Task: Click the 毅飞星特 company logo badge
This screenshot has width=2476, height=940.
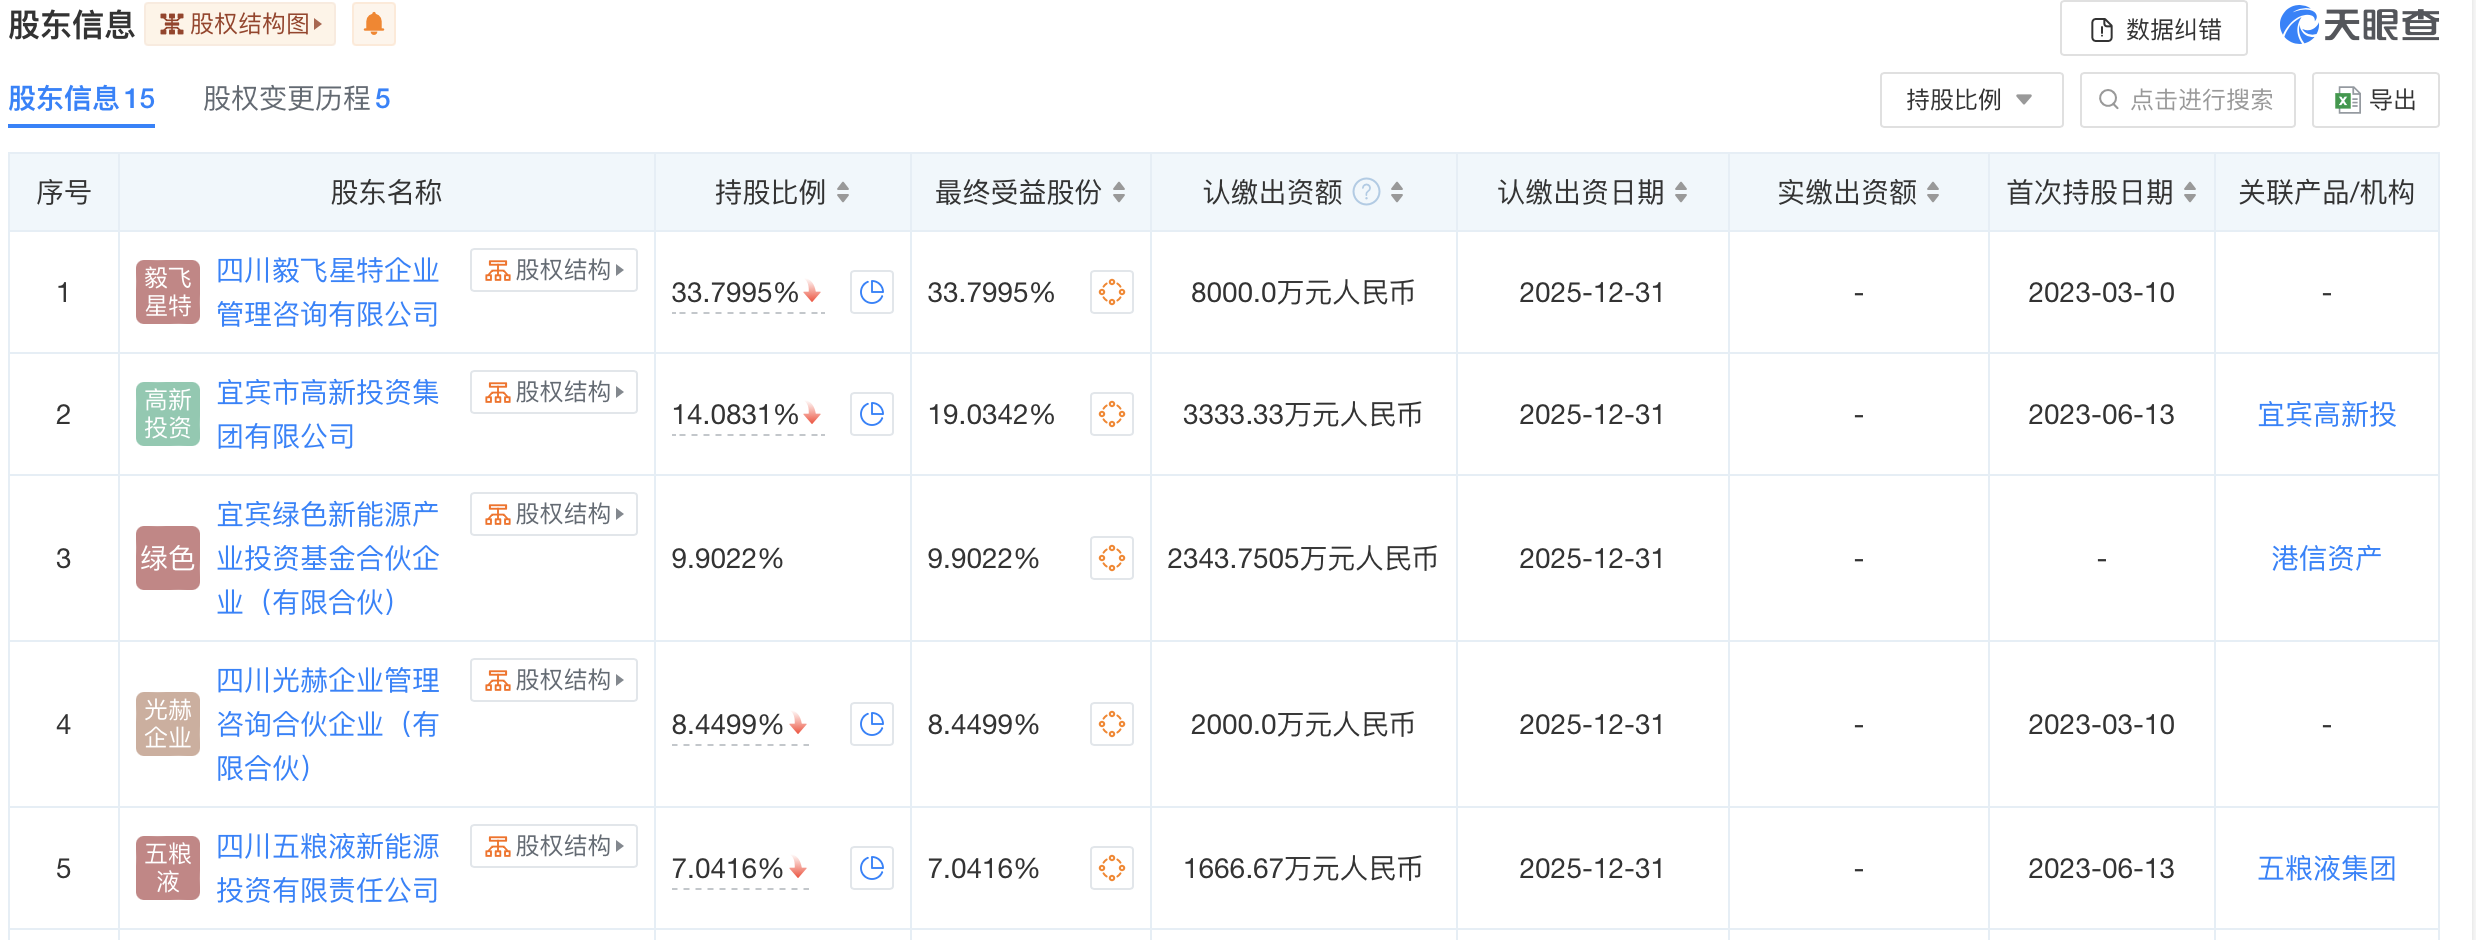Action: pyautogui.click(x=168, y=292)
